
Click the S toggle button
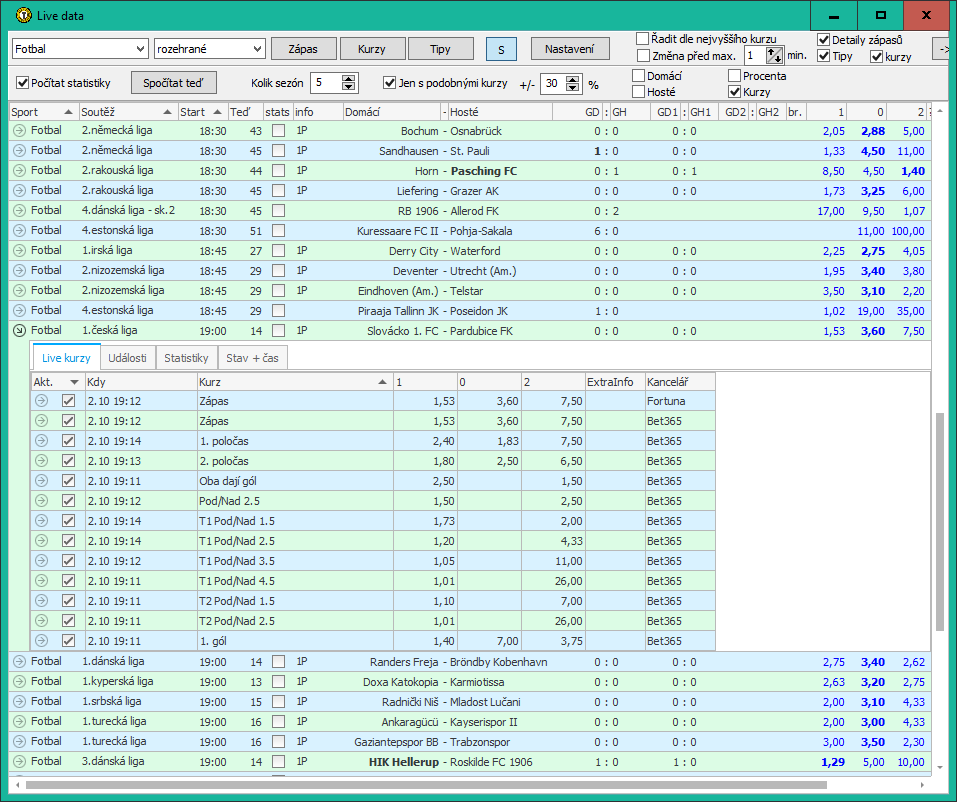pyautogui.click(x=501, y=49)
